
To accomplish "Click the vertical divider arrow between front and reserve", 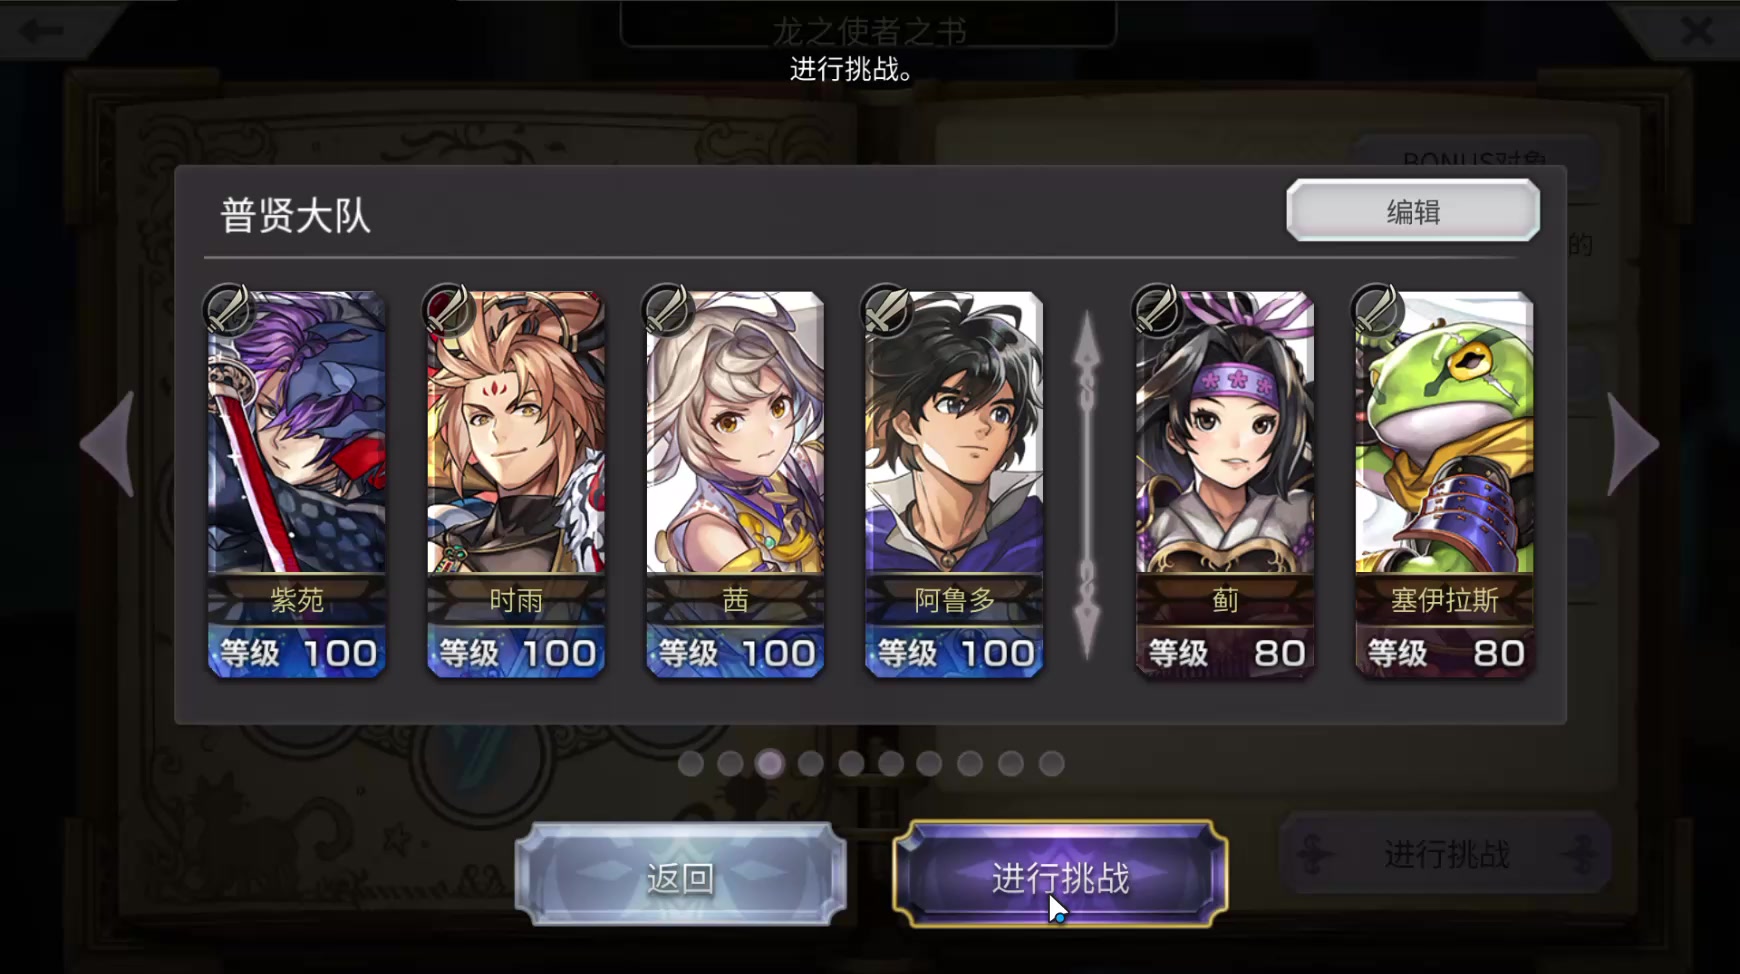I will [1087, 485].
